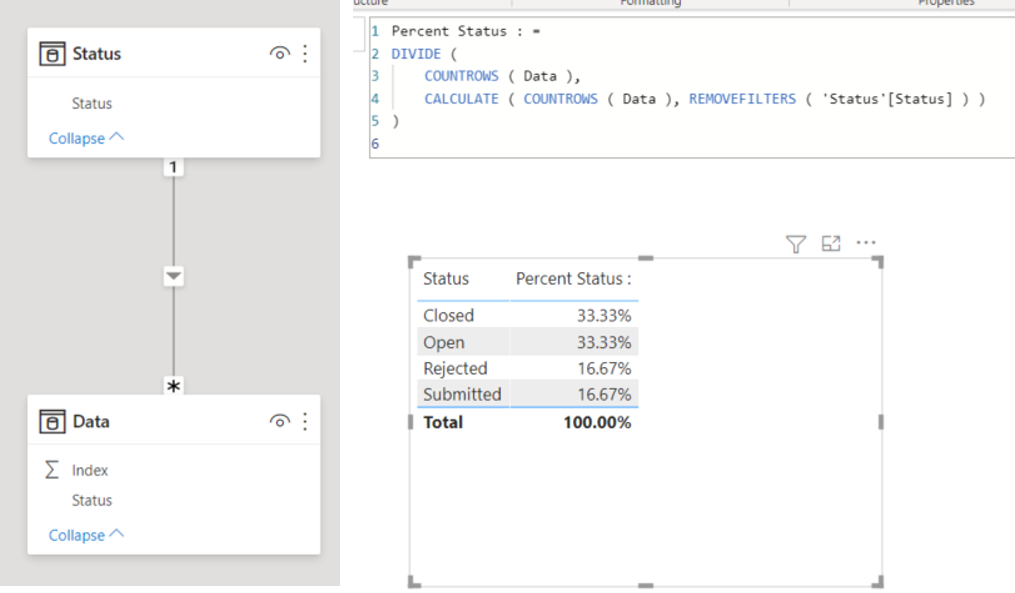Click the Formatting ribbon group label
This screenshot has height=593, width=1015.
point(651,3)
